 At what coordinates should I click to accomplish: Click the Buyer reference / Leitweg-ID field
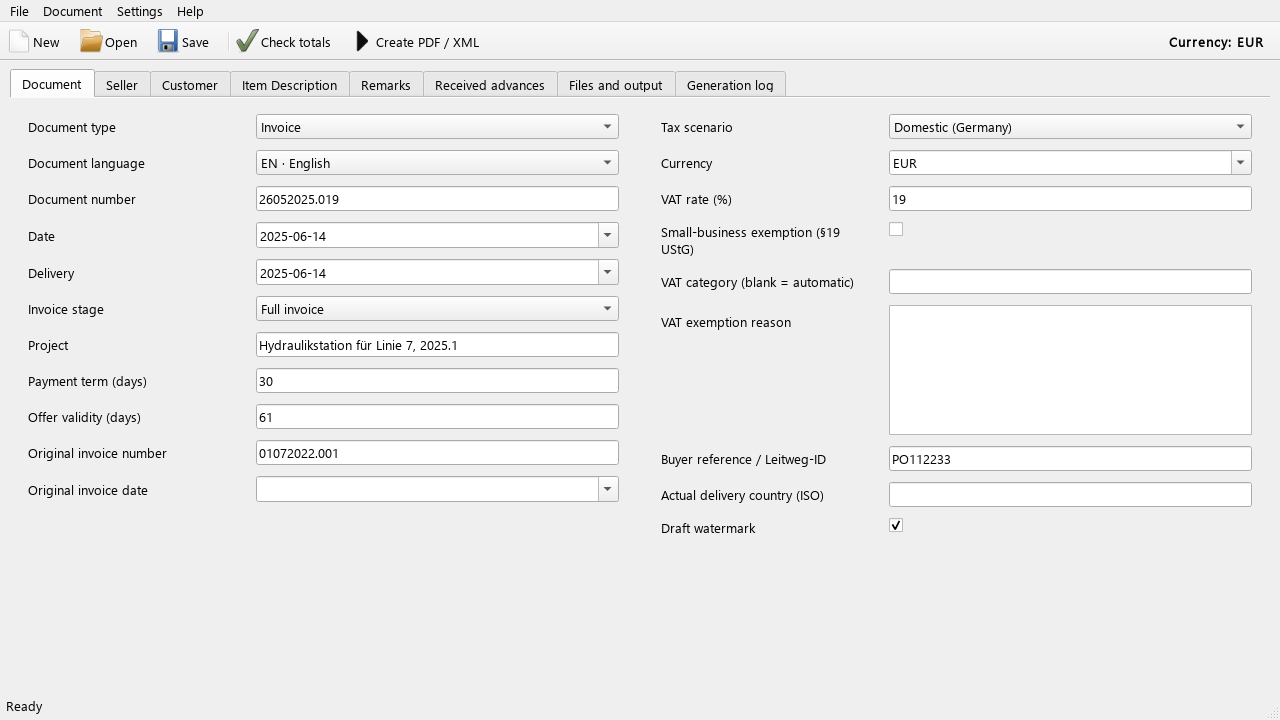(x=1070, y=459)
